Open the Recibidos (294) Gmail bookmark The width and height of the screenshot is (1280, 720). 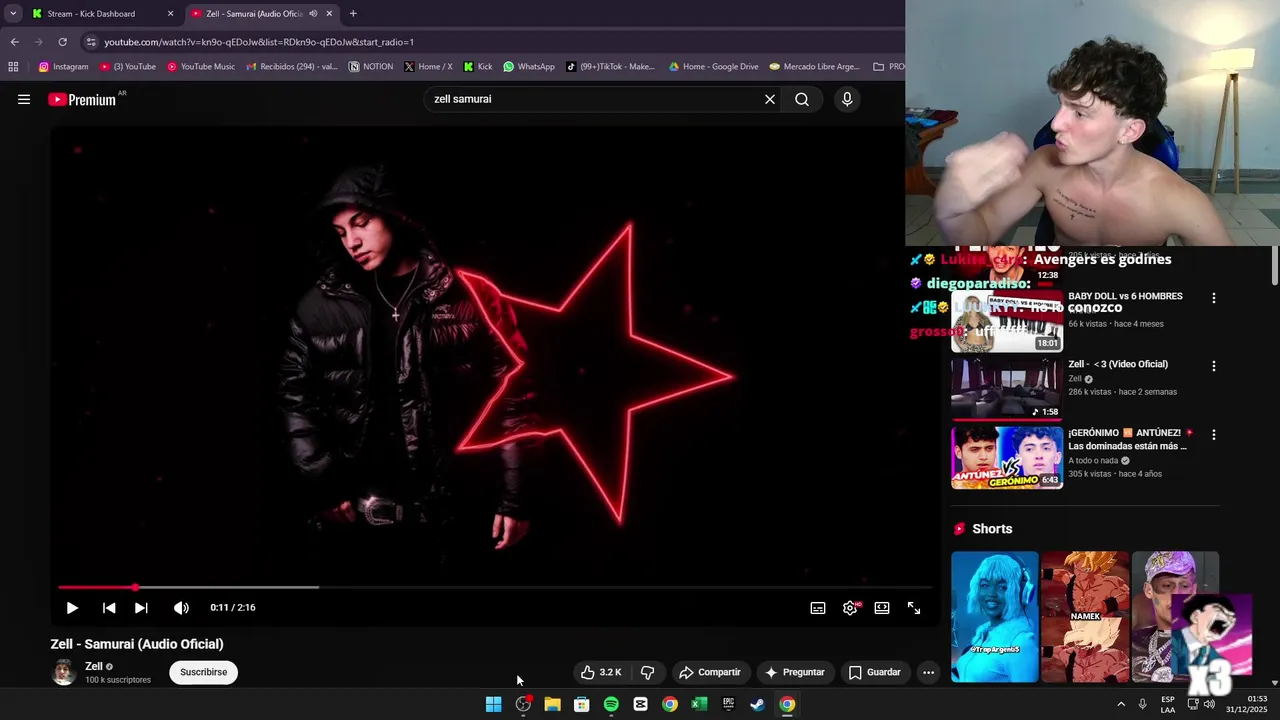coord(291,67)
